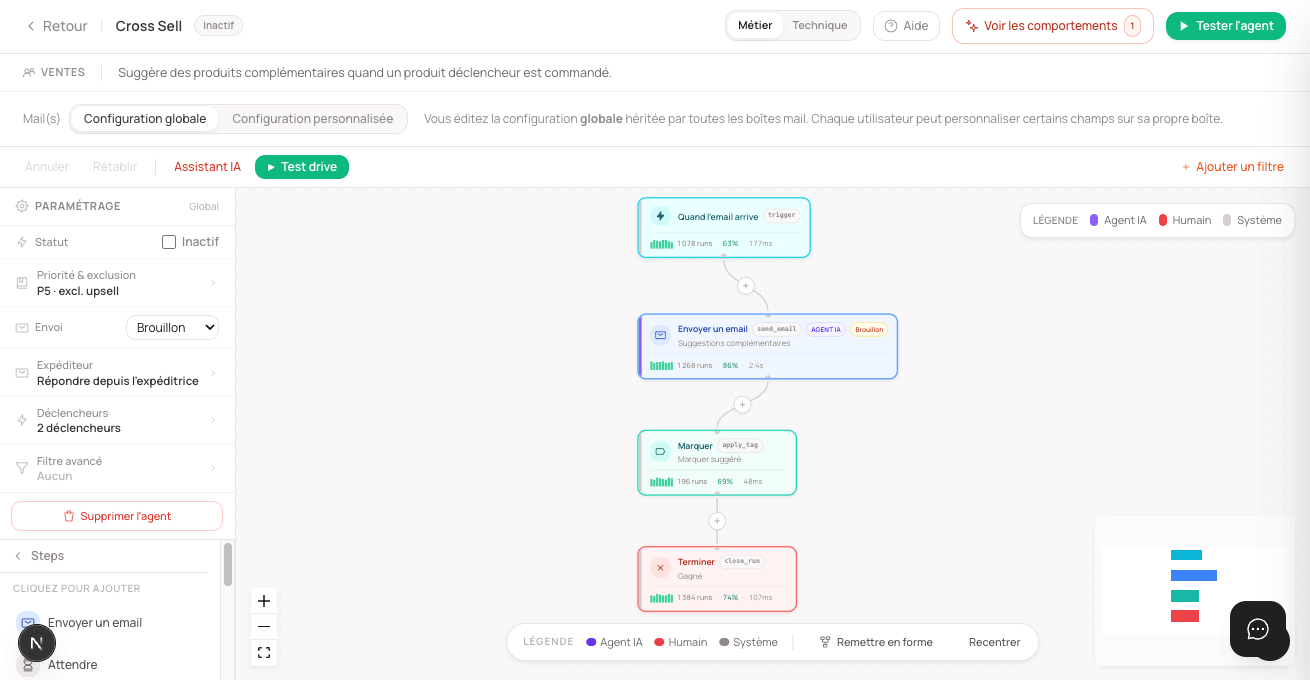The image size is (1310, 680).
Task: Select Configuration personnalisée option
Action: tap(313, 119)
